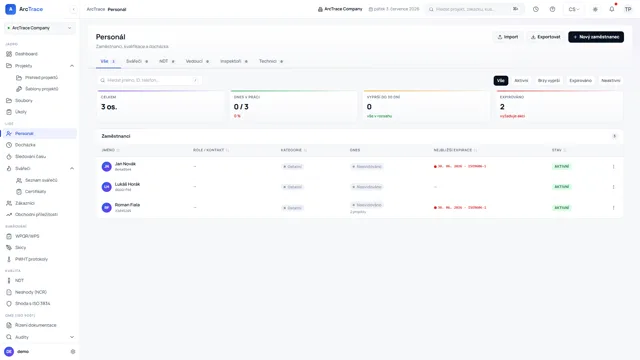
Task: Go to Úkoly in sidebar
Action: (x=20, y=112)
